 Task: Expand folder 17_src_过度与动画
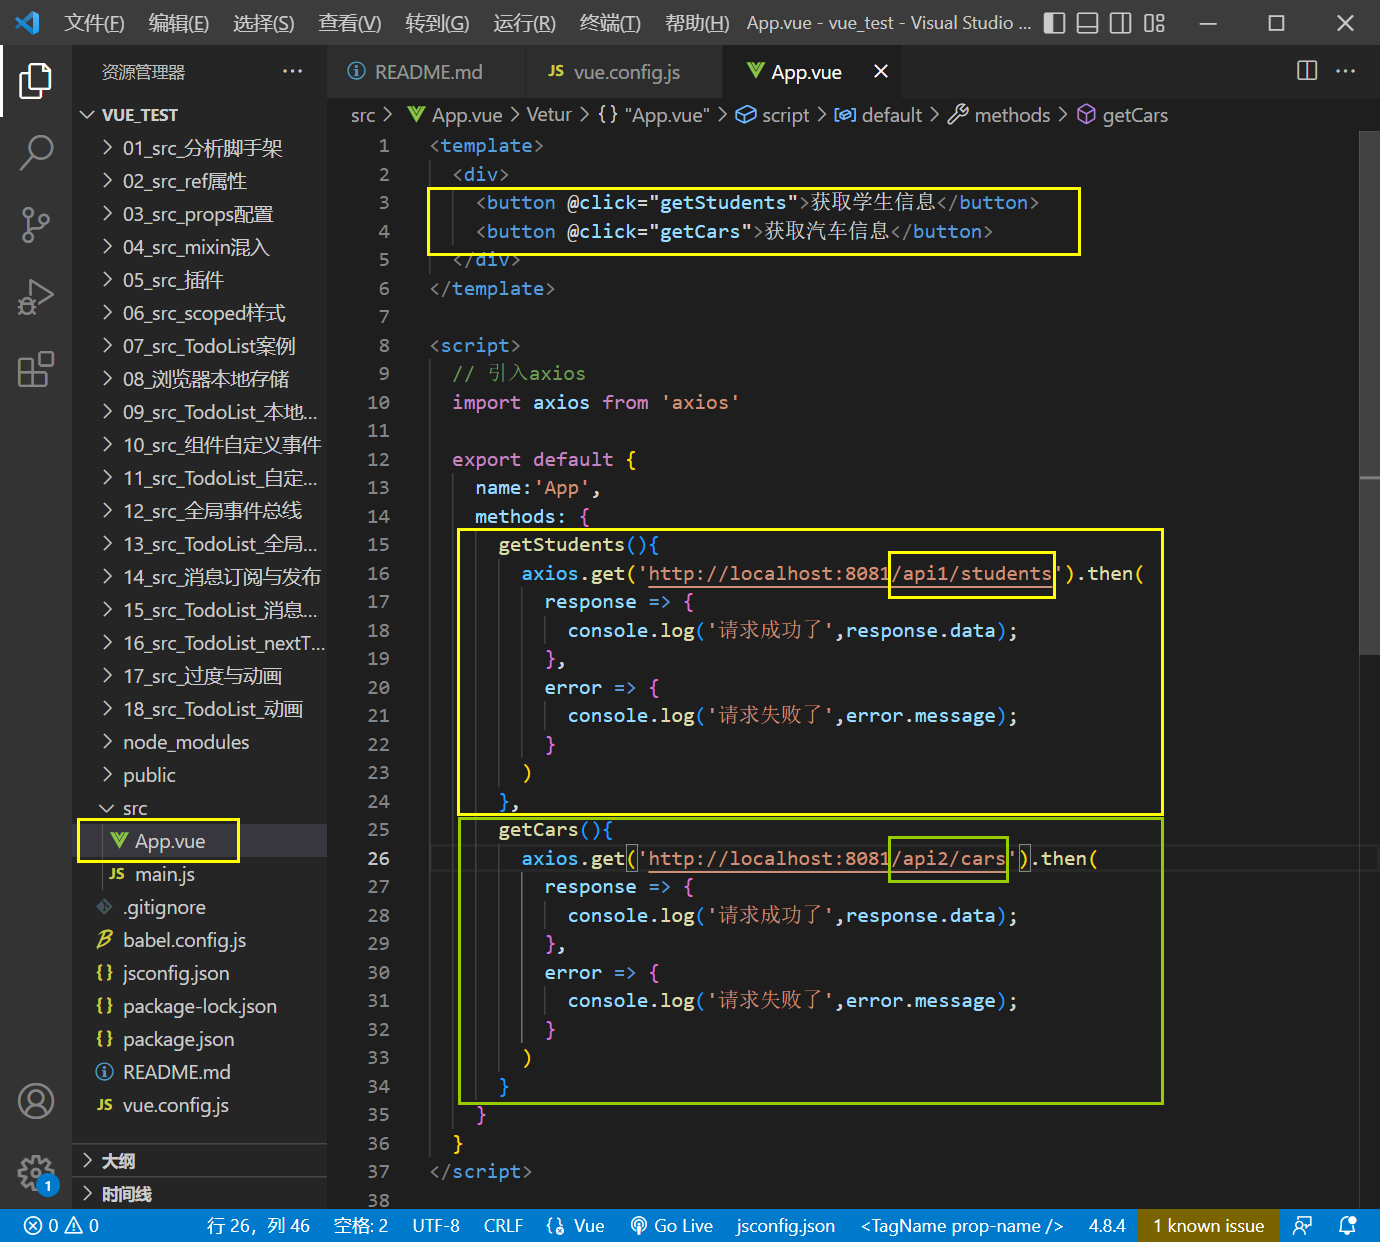(200, 676)
